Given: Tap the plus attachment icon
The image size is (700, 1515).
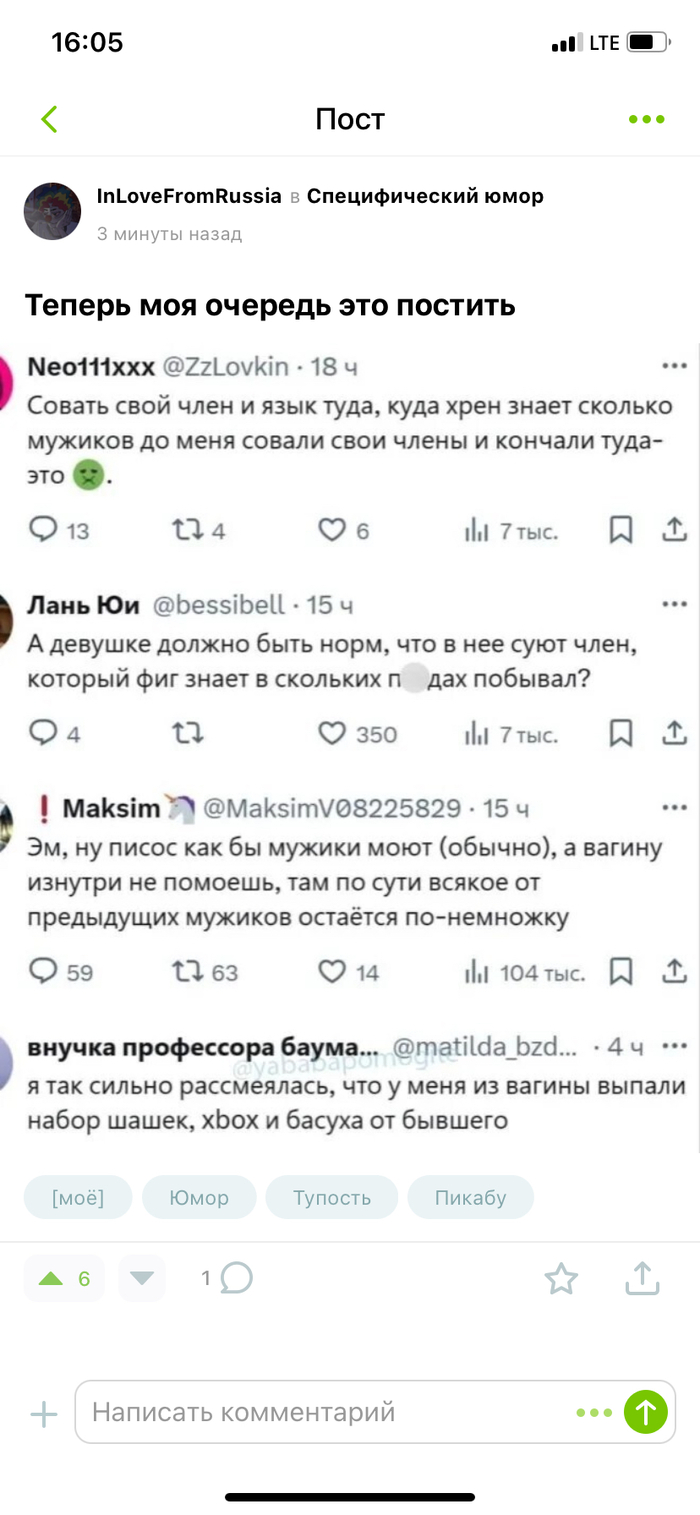Looking at the screenshot, I should pos(44,1413).
